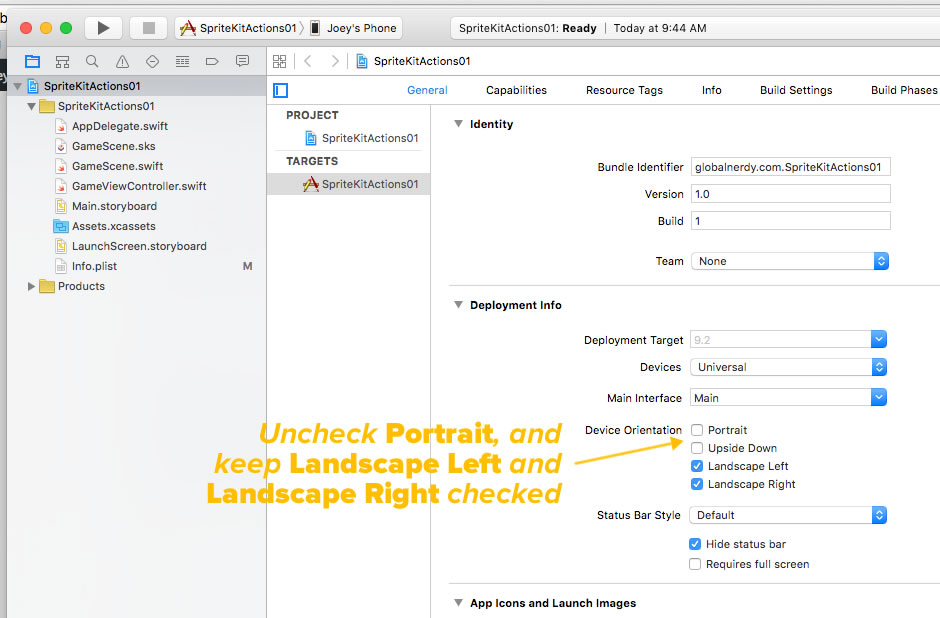Viewport: 940px width, 618px height.
Task: Open the Project navigator folder icon
Action: [32, 61]
